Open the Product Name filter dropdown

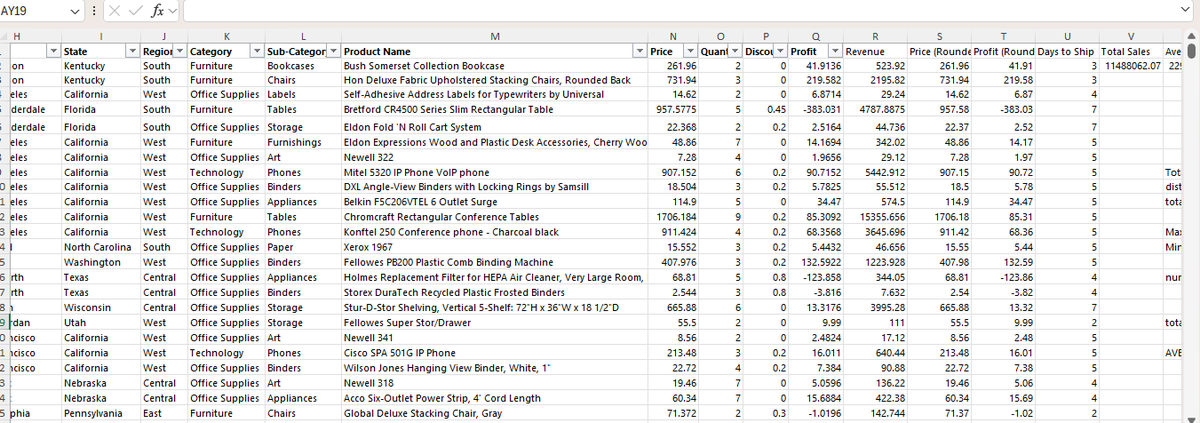[640, 51]
